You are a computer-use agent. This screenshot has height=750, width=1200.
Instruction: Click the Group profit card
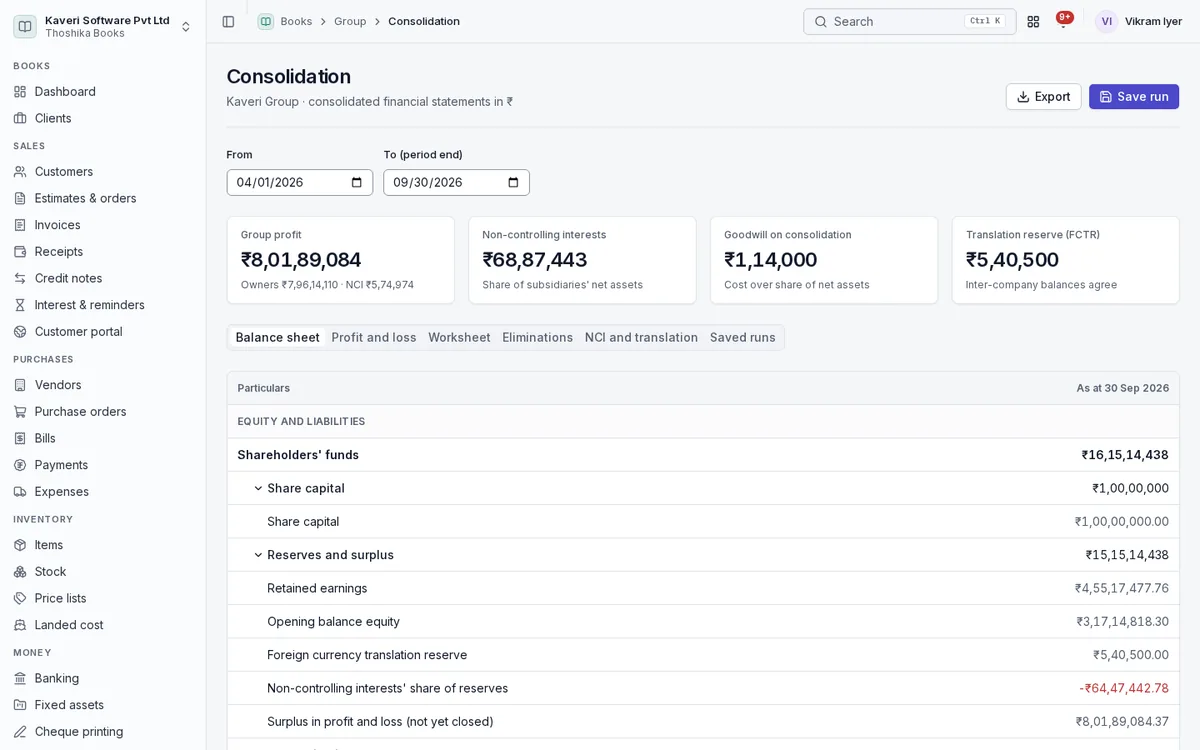[341, 260]
